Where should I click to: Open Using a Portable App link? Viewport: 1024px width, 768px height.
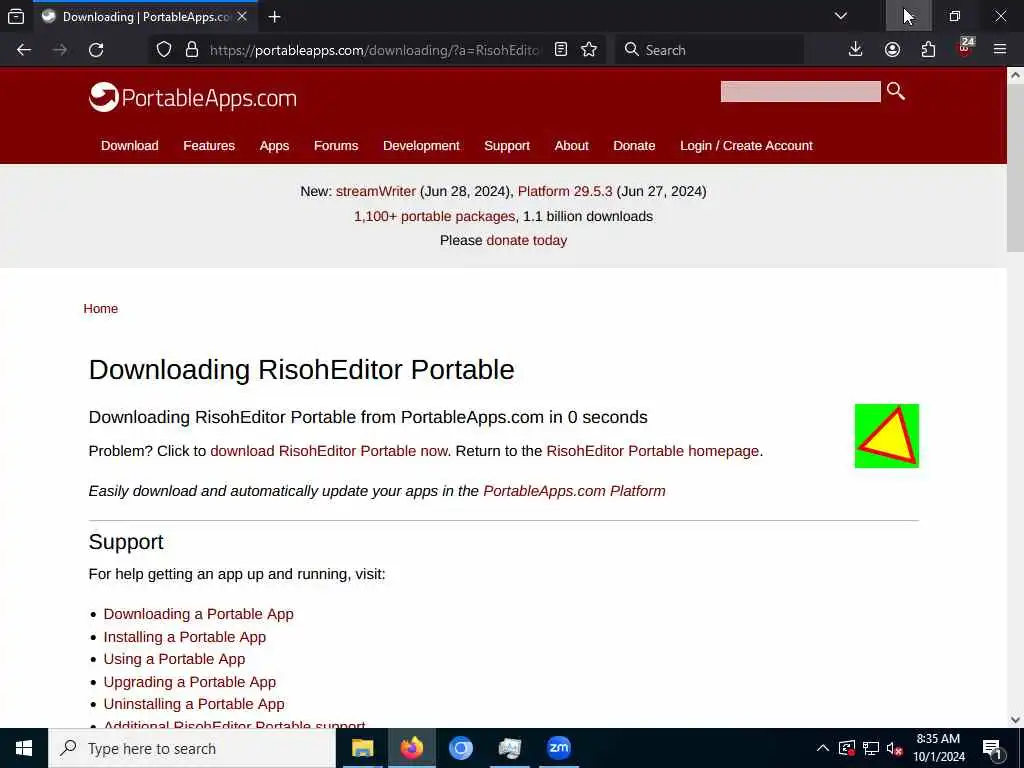[174, 659]
